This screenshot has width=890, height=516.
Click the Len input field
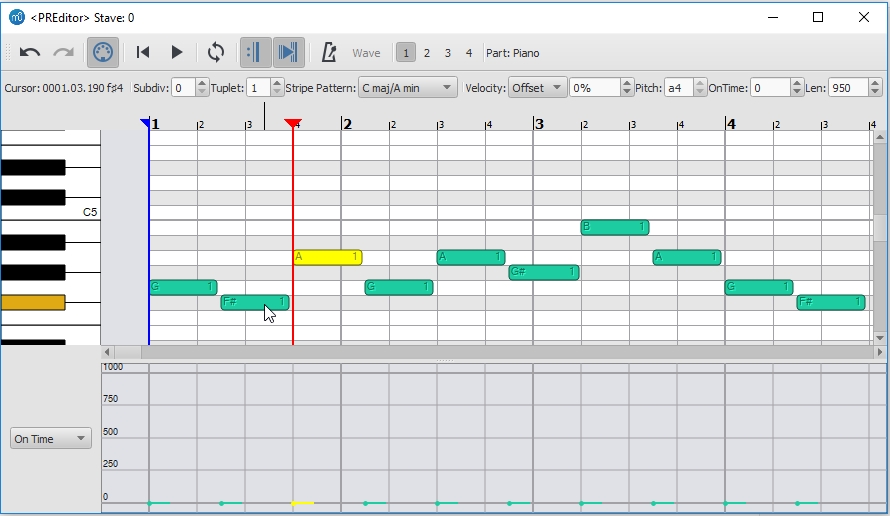[x=849, y=88]
